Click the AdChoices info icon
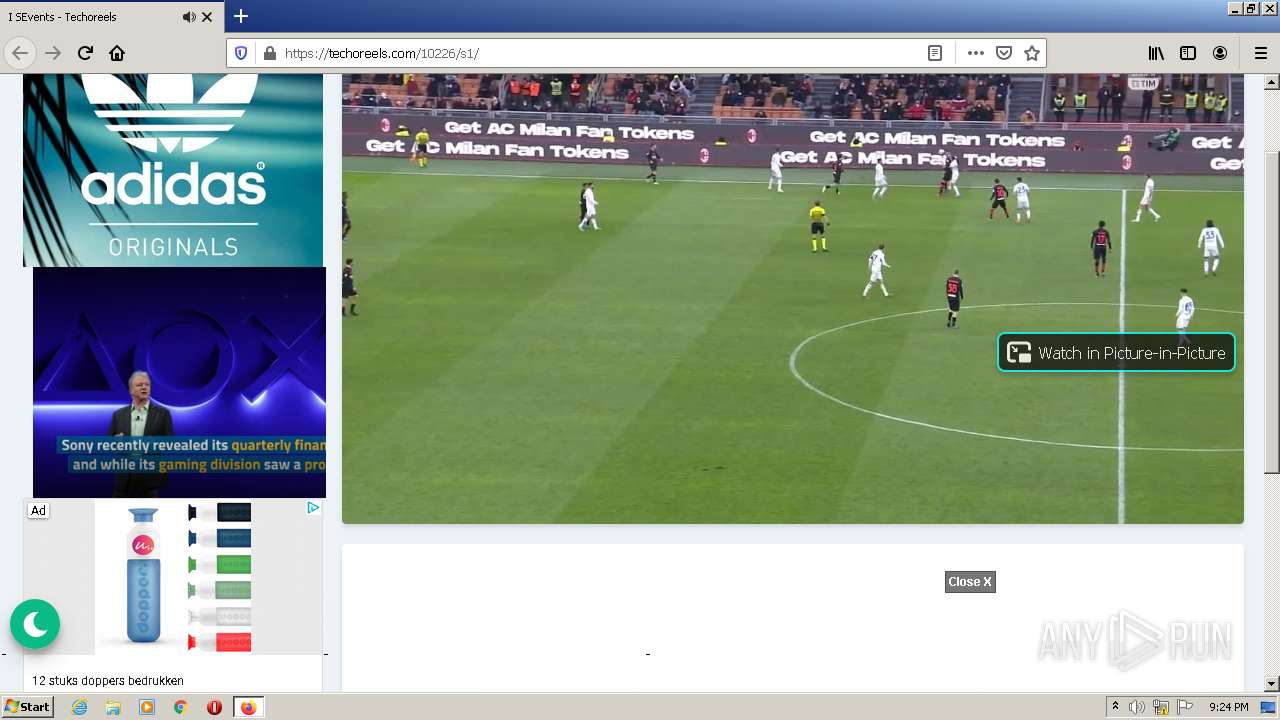 pos(313,508)
